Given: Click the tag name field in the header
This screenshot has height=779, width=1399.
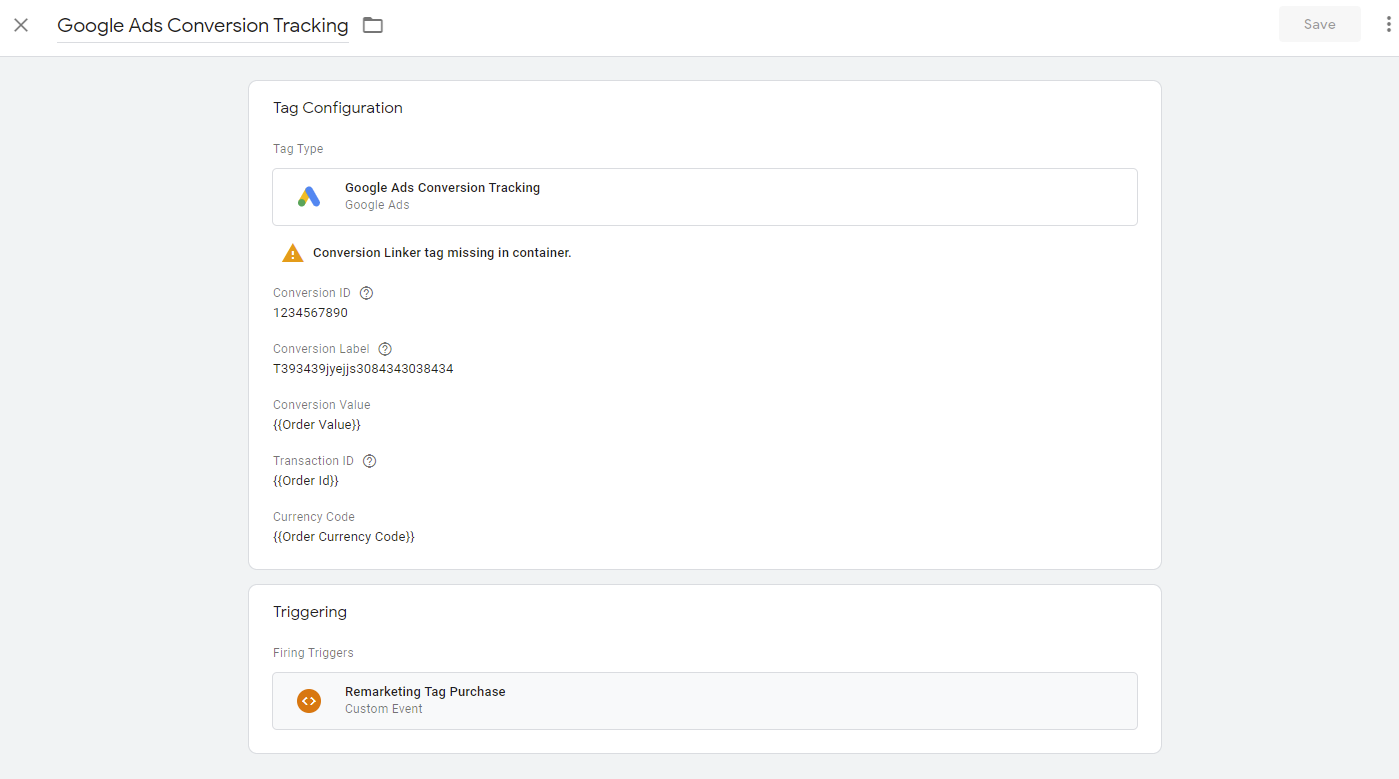Looking at the screenshot, I should [x=203, y=26].
